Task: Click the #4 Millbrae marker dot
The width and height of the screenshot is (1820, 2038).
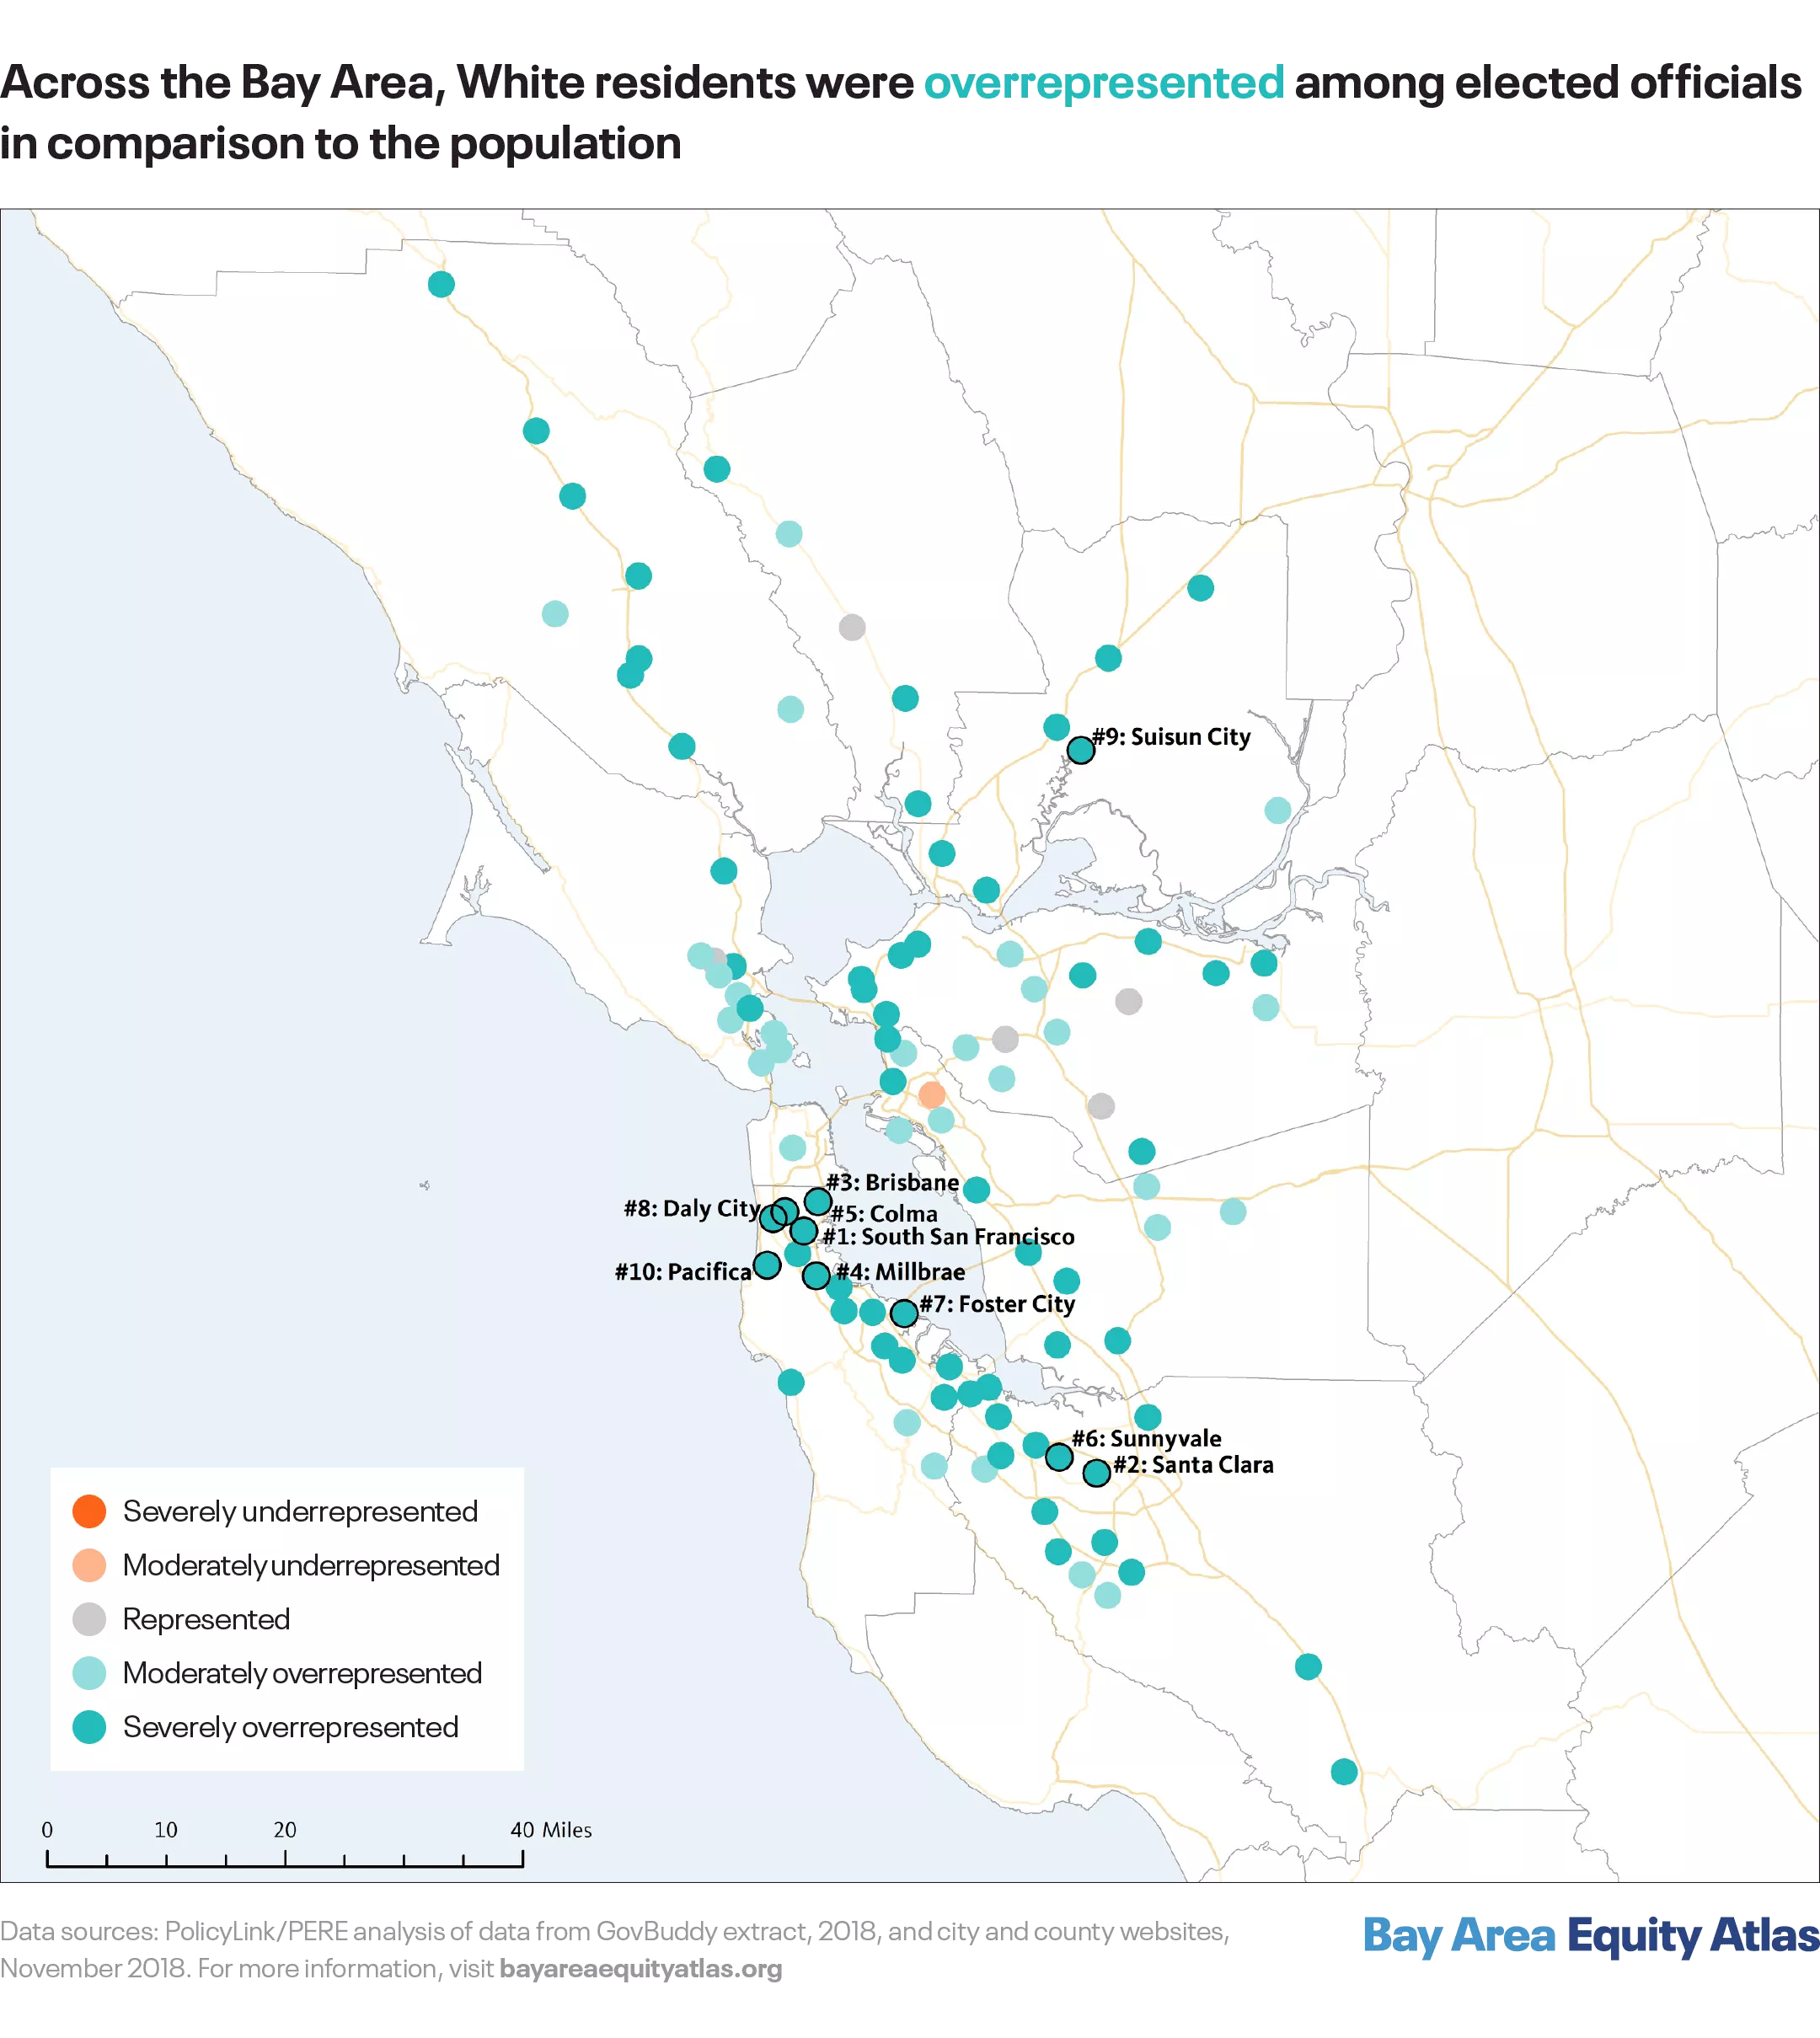Action: (816, 1275)
